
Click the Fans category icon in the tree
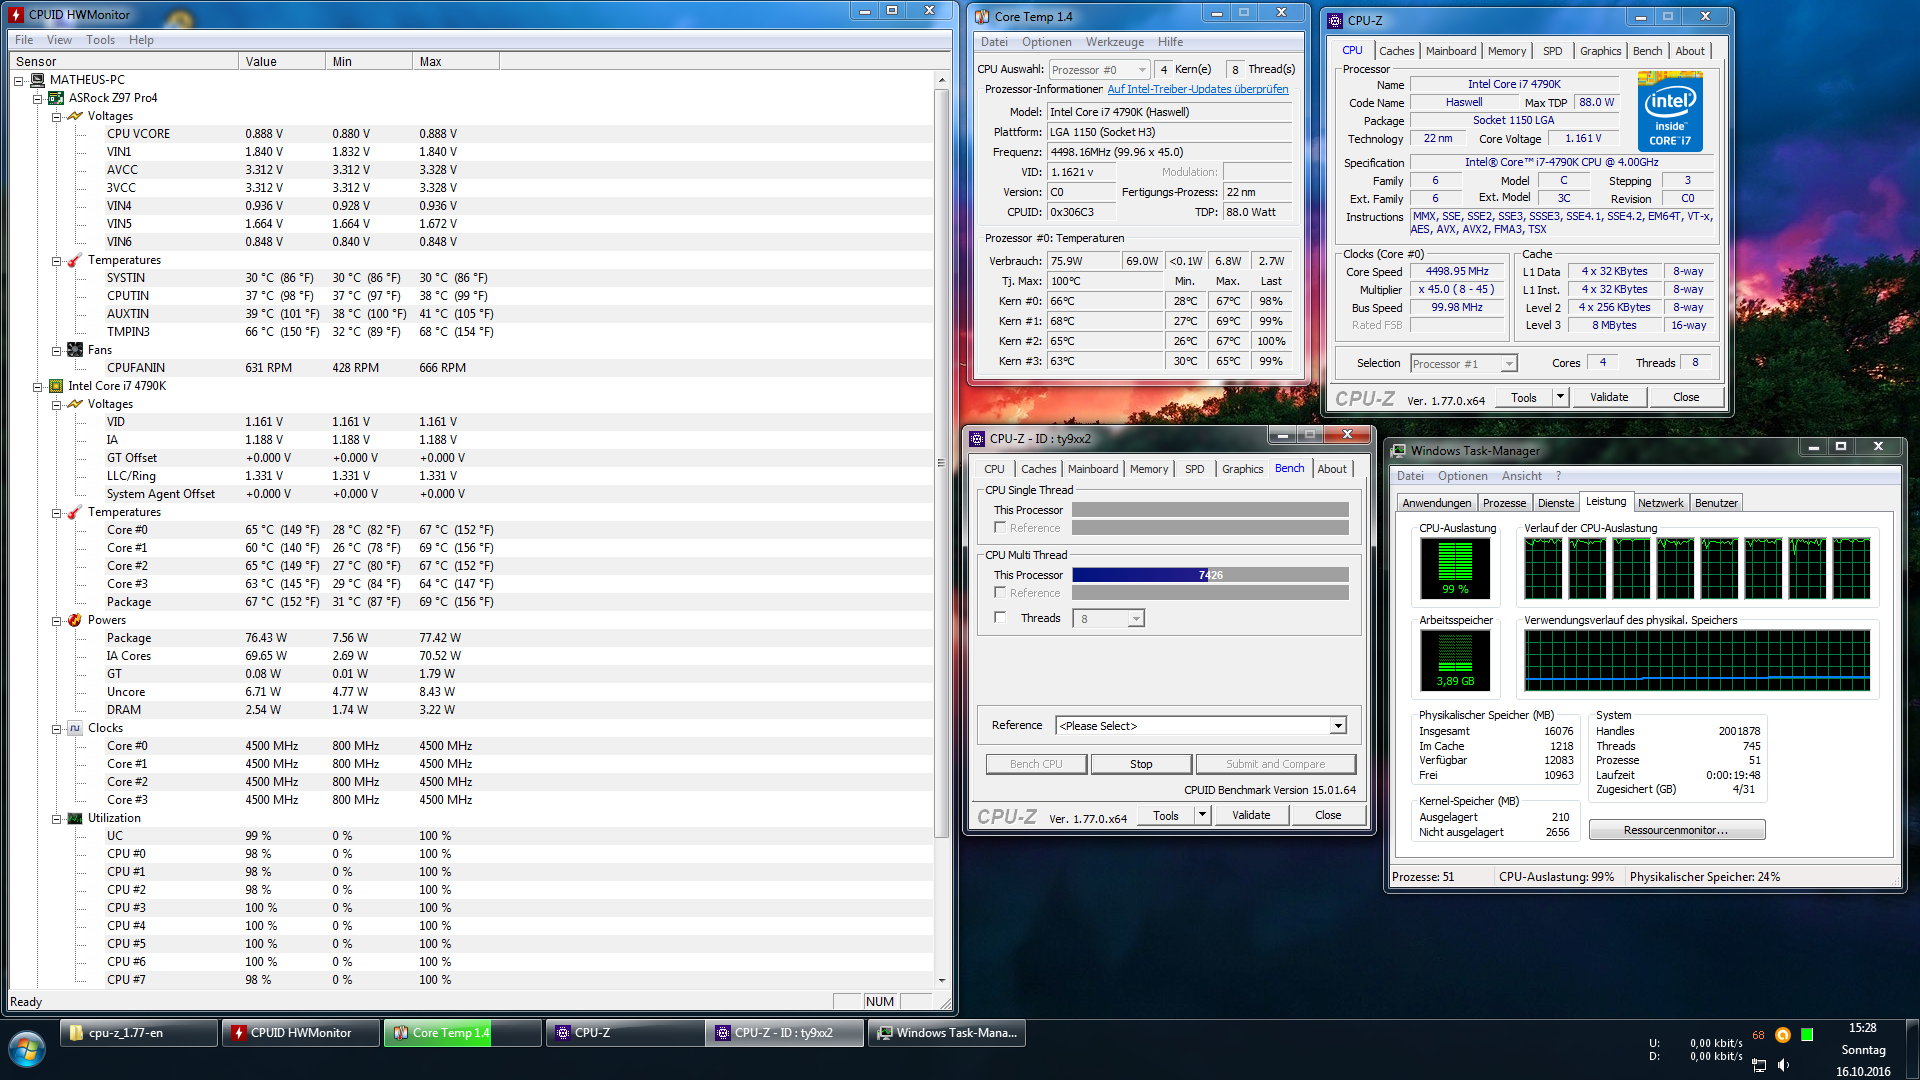click(x=75, y=350)
